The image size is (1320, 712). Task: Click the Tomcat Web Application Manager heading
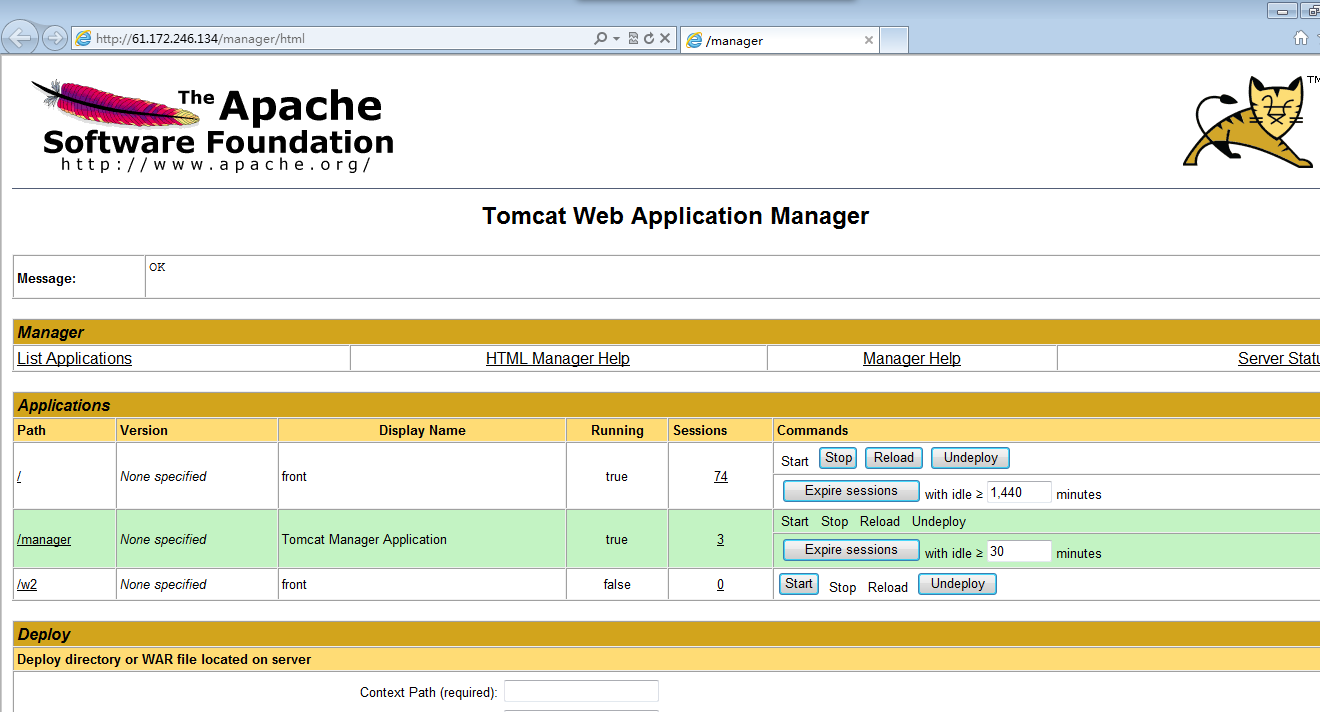676,216
